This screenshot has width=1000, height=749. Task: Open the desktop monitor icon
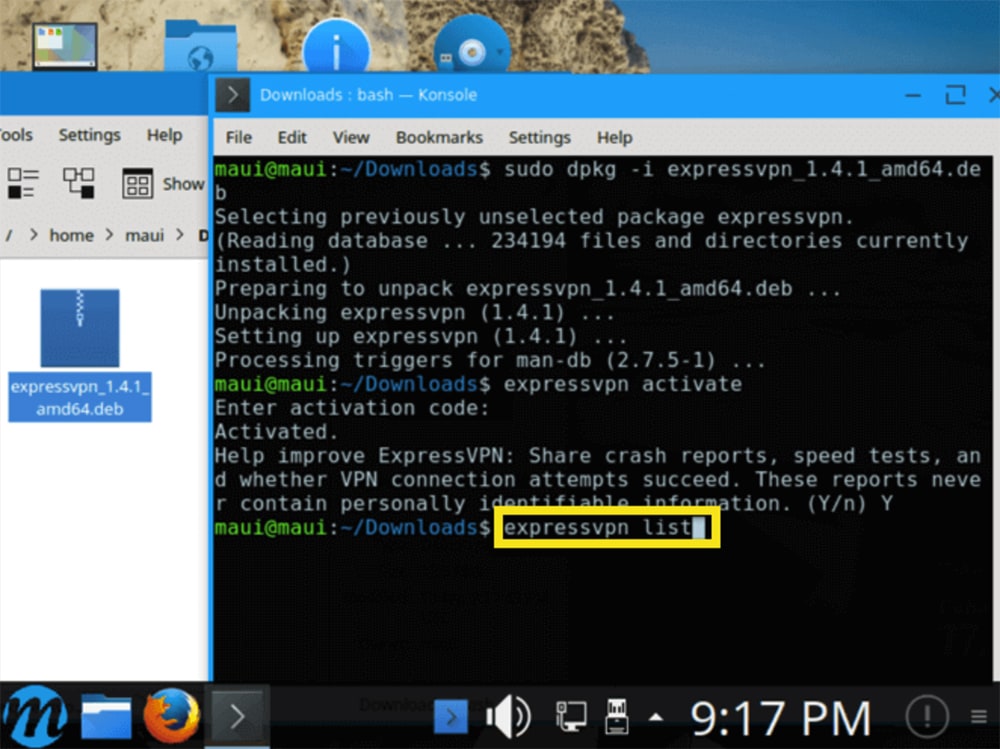pyautogui.click(x=65, y=45)
